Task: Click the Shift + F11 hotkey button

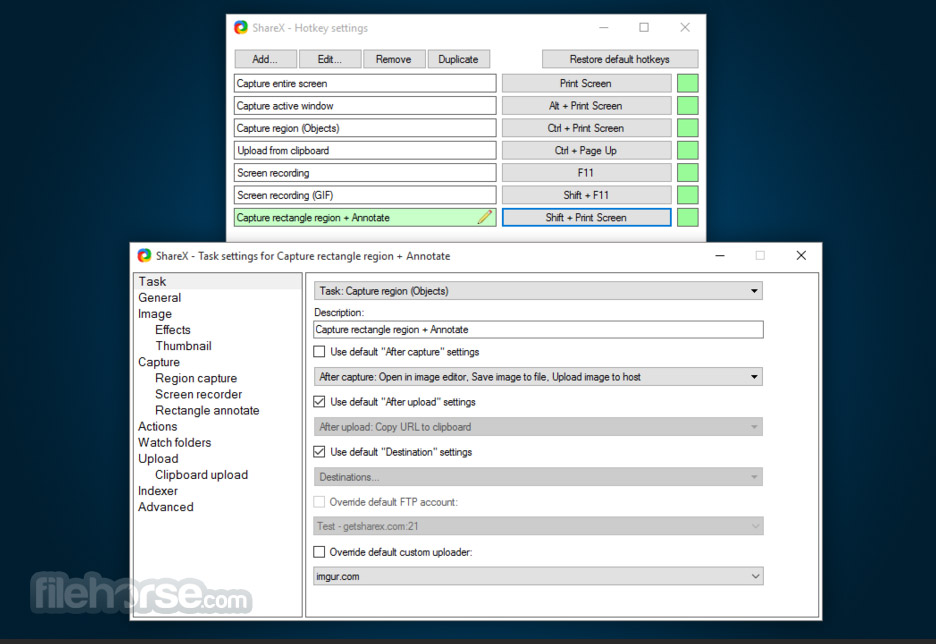Action: point(586,195)
